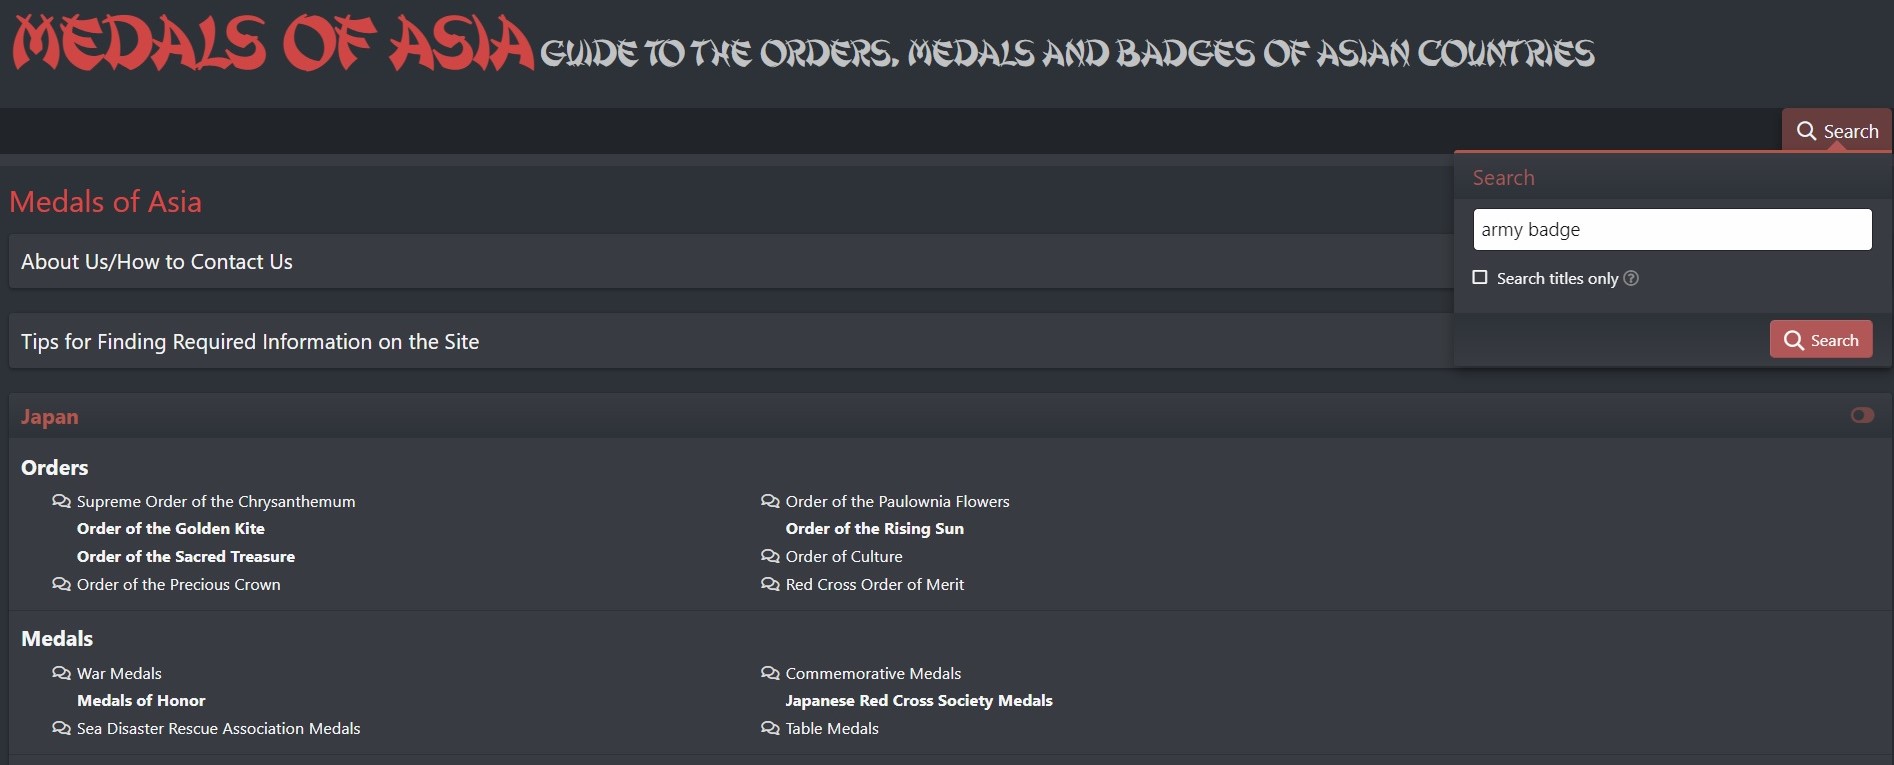Open Tips for Finding Required Information on the Site
This screenshot has height=765, width=1894.
[x=250, y=342]
